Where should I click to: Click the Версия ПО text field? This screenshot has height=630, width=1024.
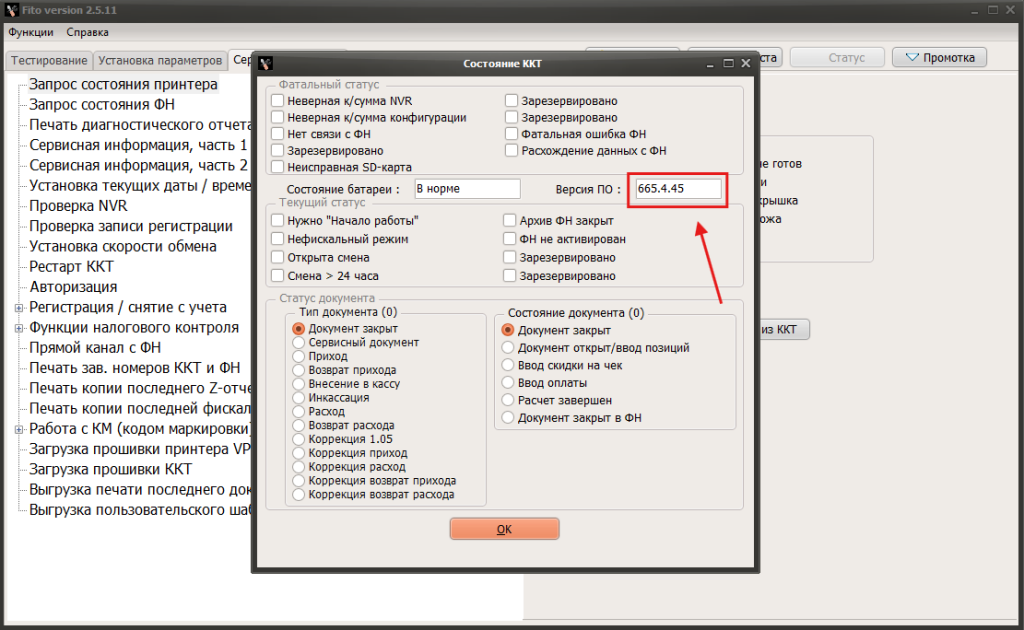tap(677, 189)
